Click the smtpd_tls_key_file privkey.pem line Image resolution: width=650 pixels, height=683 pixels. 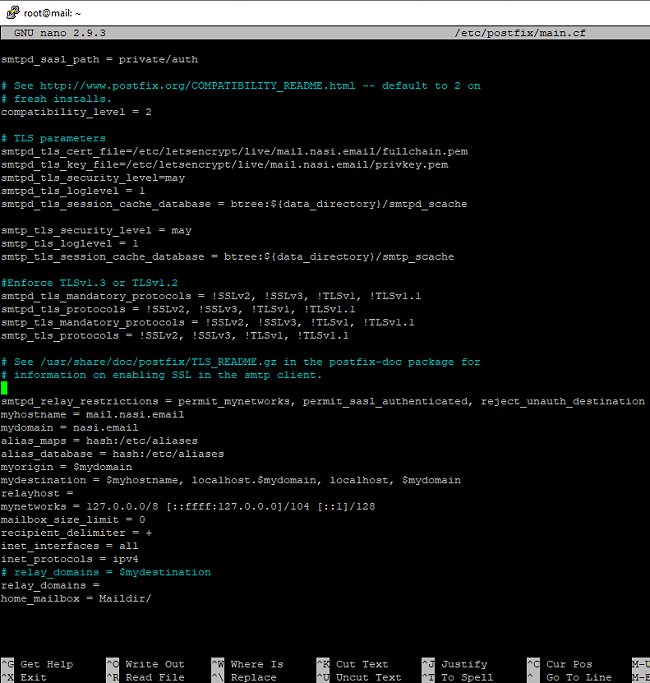coord(224,165)
